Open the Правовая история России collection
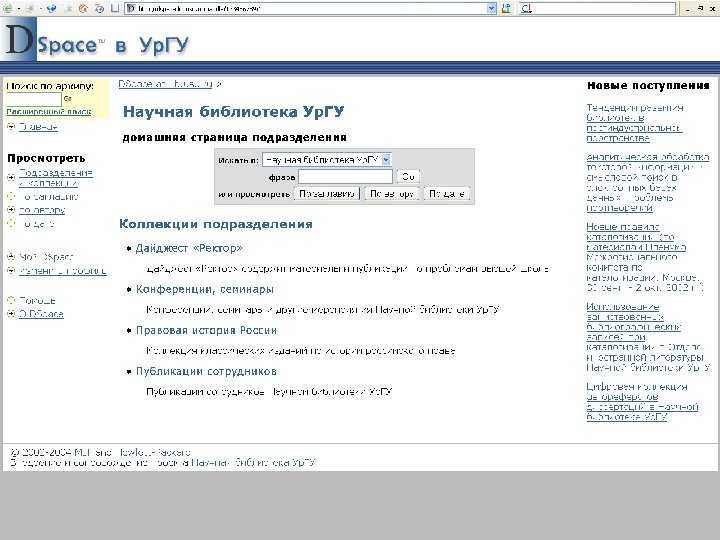Screen dimensions: 720x540 pos(206,331)
